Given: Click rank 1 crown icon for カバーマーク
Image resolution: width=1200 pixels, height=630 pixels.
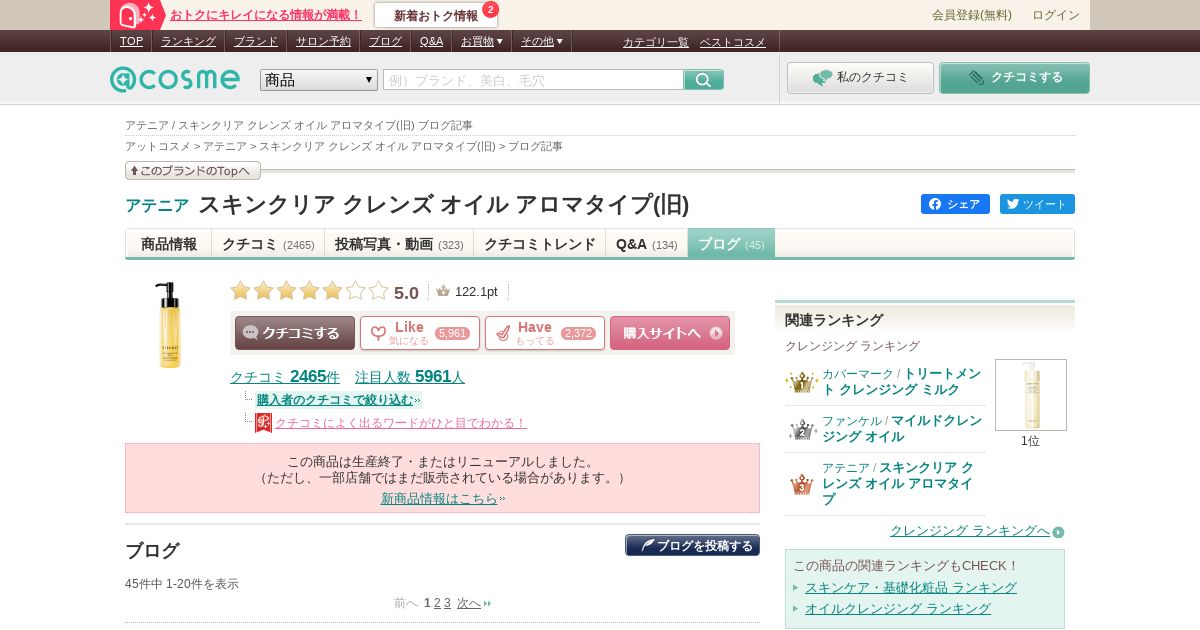Looking at the screenshot, I should coord(802,382).
